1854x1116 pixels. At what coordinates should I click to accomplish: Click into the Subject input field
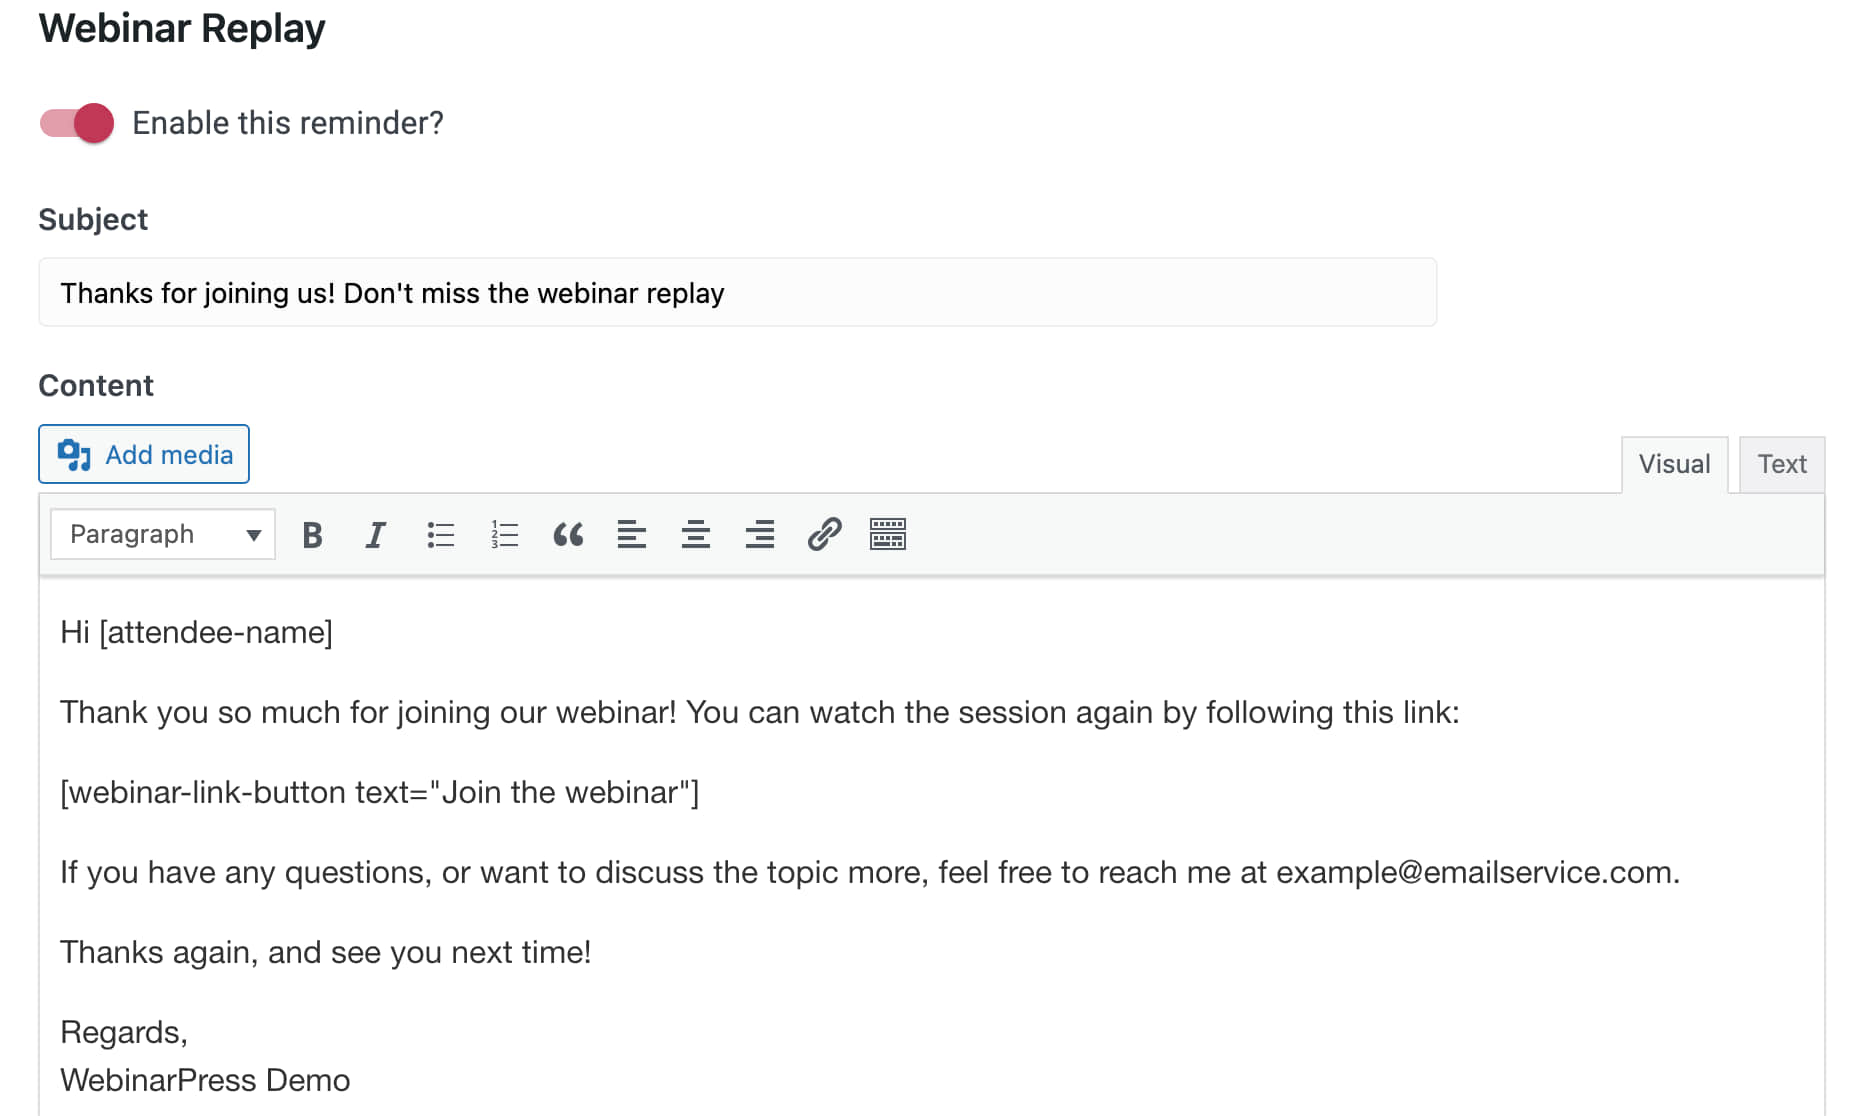[737, 293]
